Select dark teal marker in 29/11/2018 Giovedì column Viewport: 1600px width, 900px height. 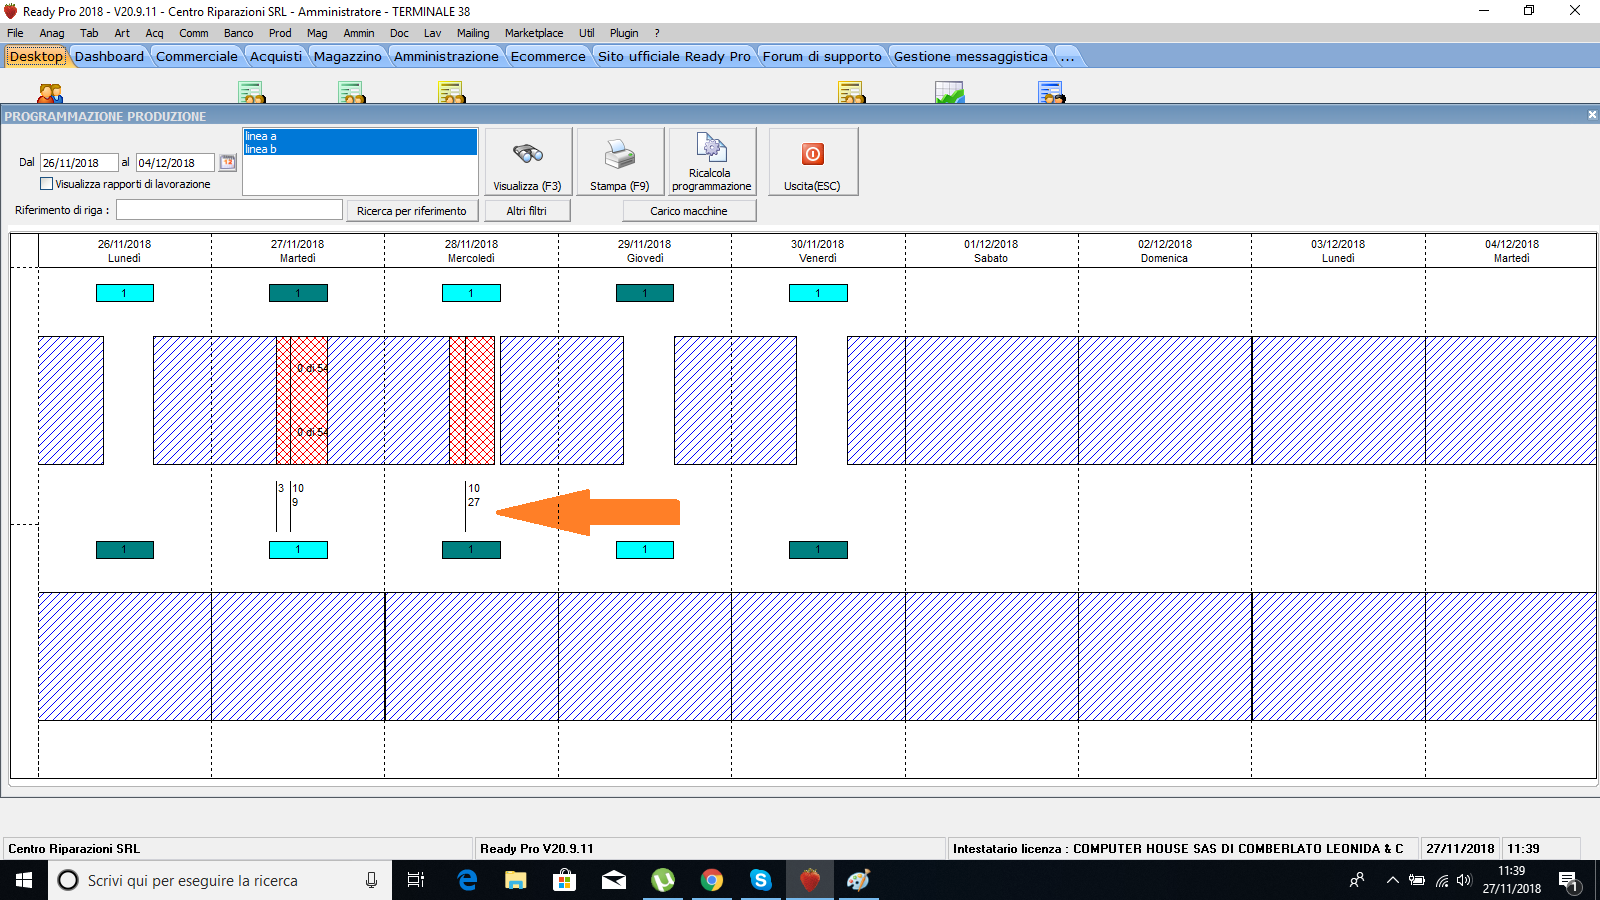click(645, 293)
